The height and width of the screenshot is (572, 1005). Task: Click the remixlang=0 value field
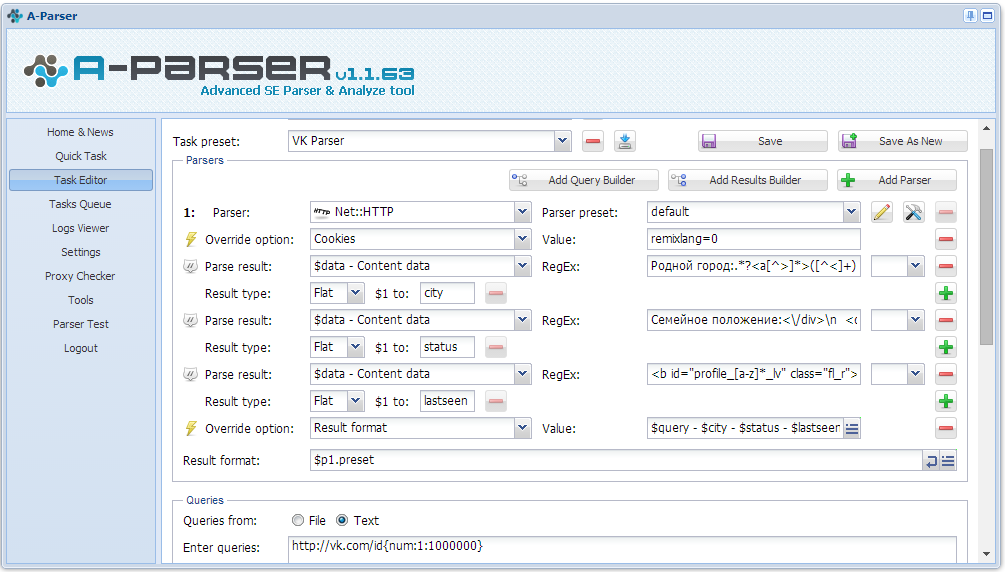[x=754, y=239]
